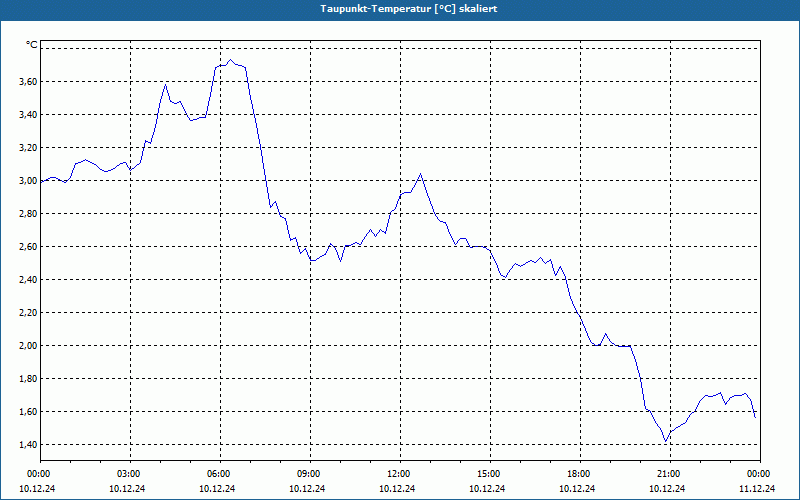
Task: Click the '09:00' time label
Action: 307,474
